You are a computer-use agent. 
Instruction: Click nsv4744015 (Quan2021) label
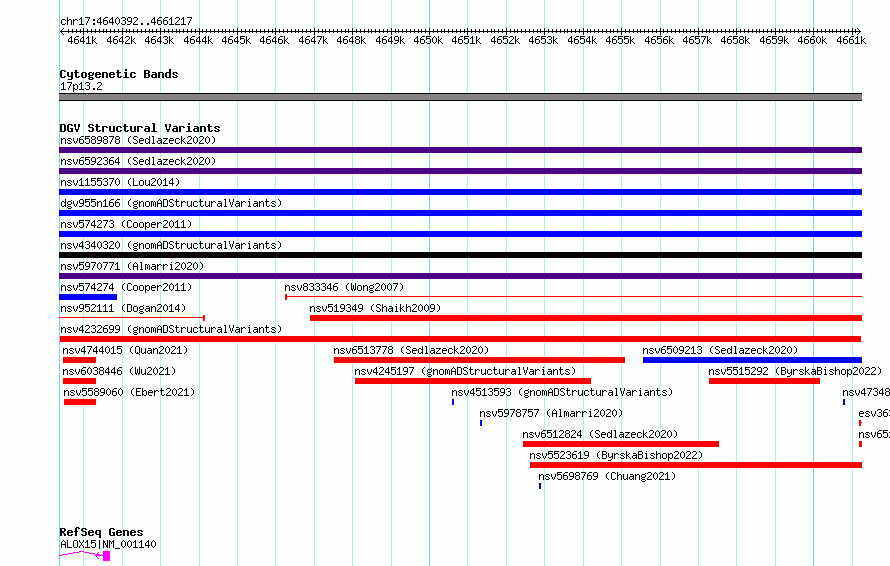coord(125,350)
